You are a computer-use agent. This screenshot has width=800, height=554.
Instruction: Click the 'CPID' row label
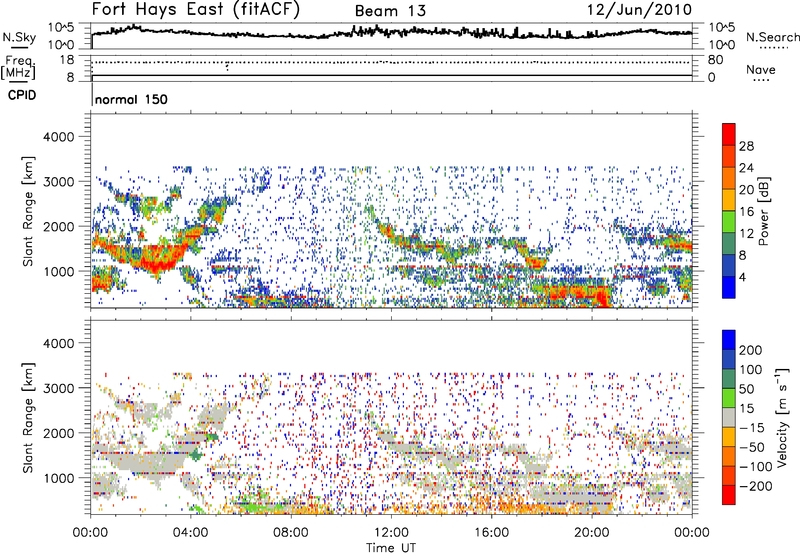click(x=22, y=95)
